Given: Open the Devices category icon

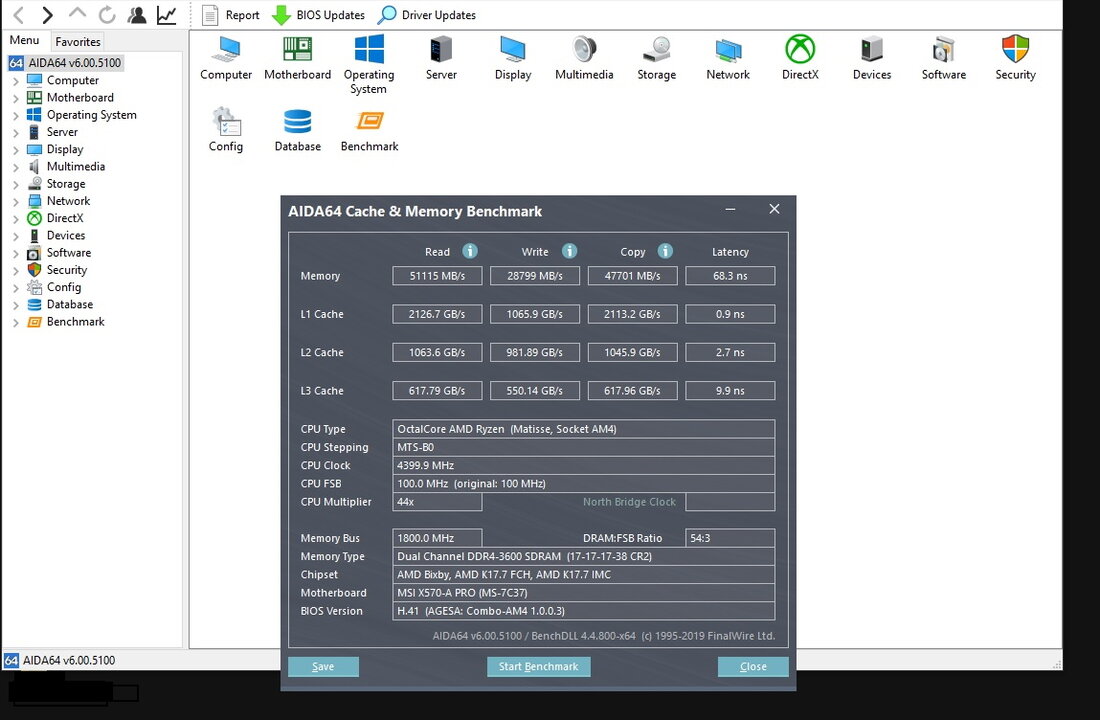Looking at the screenshot, I should [x=872, y=58].
